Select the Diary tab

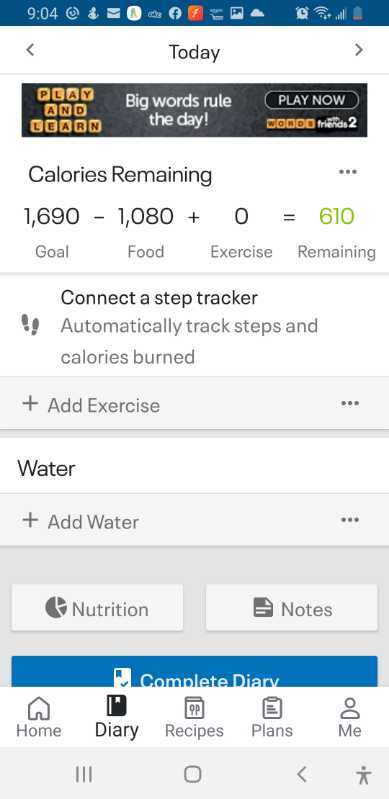117,718
